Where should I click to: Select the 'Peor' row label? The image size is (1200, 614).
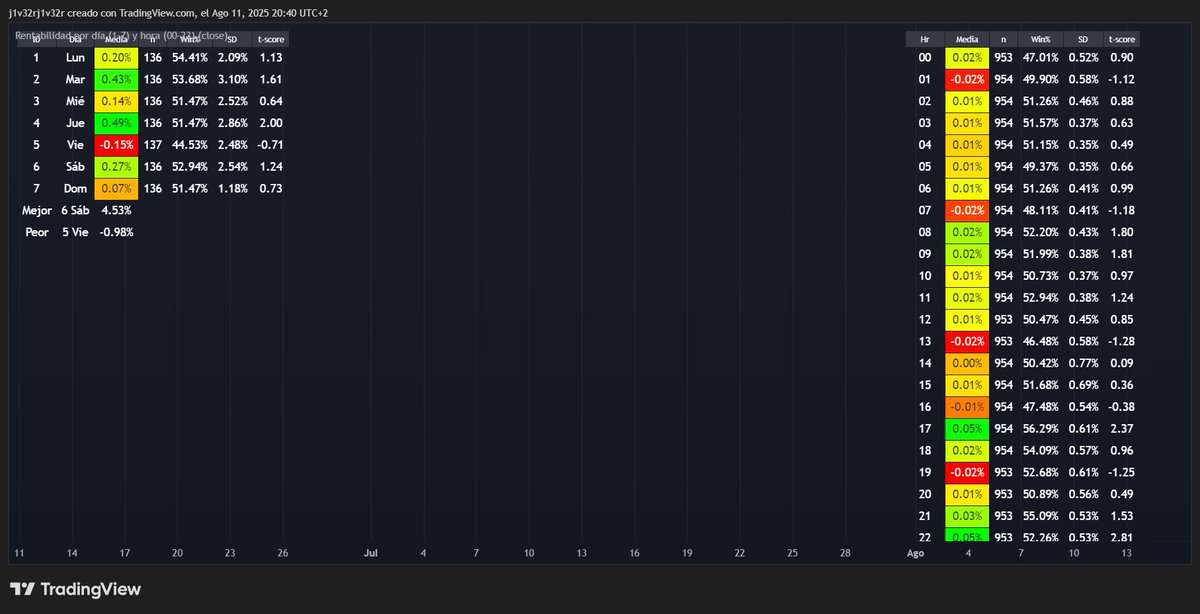pyautogui.click(x=37, y=232)
